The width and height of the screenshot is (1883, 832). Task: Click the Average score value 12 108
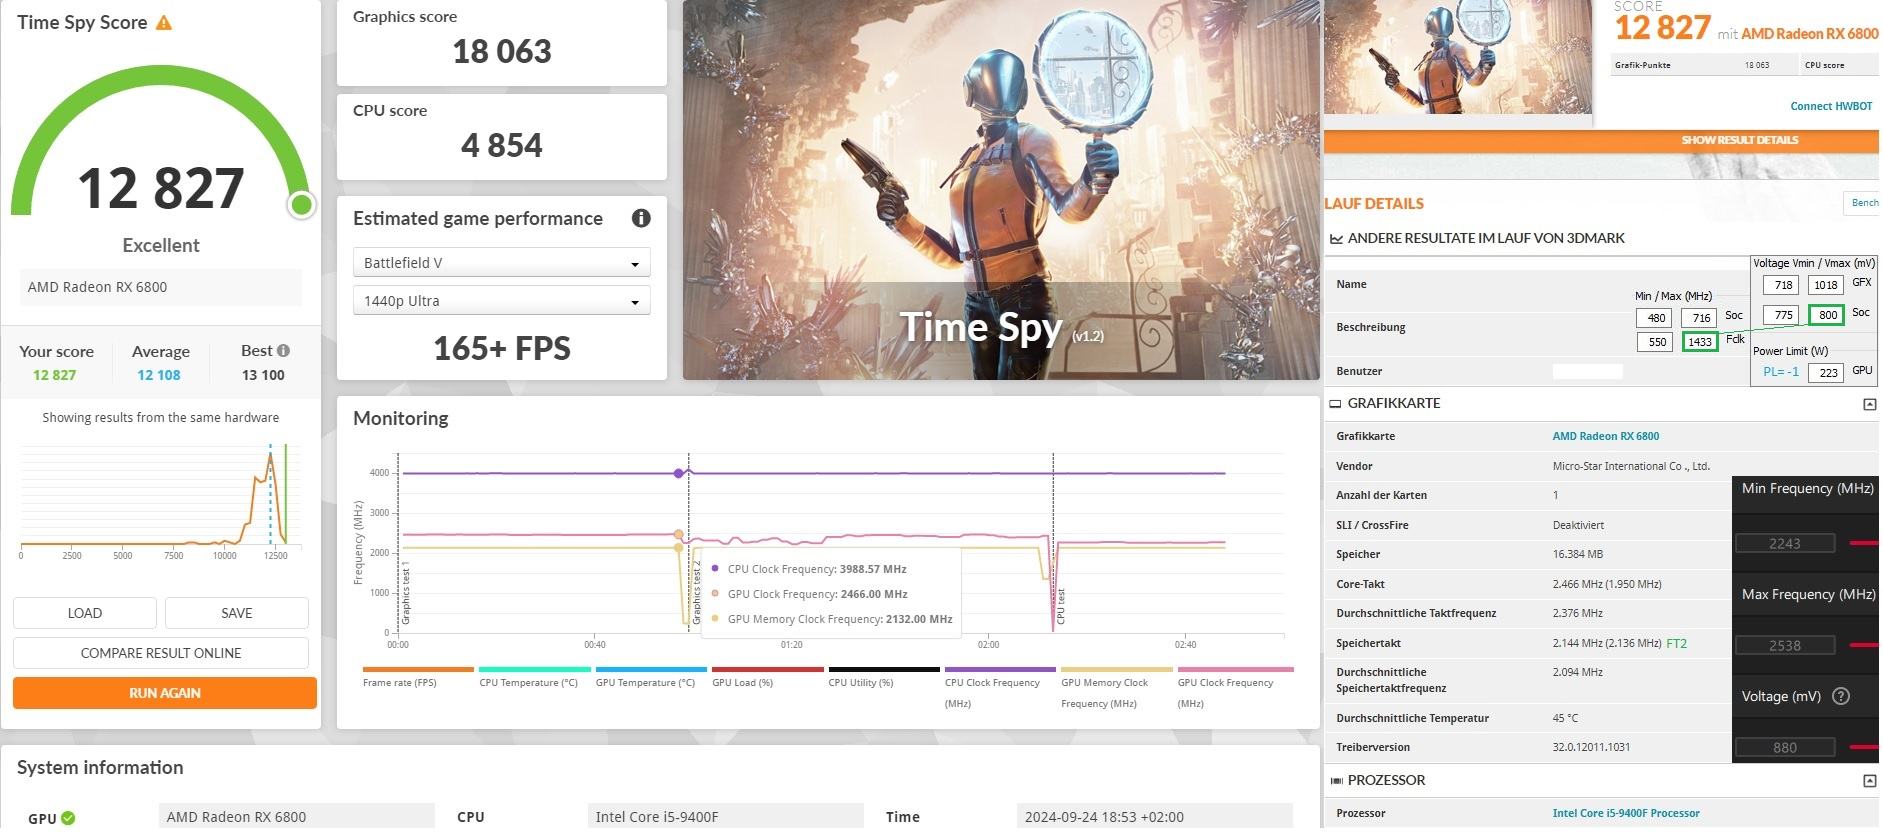(159, 375)
